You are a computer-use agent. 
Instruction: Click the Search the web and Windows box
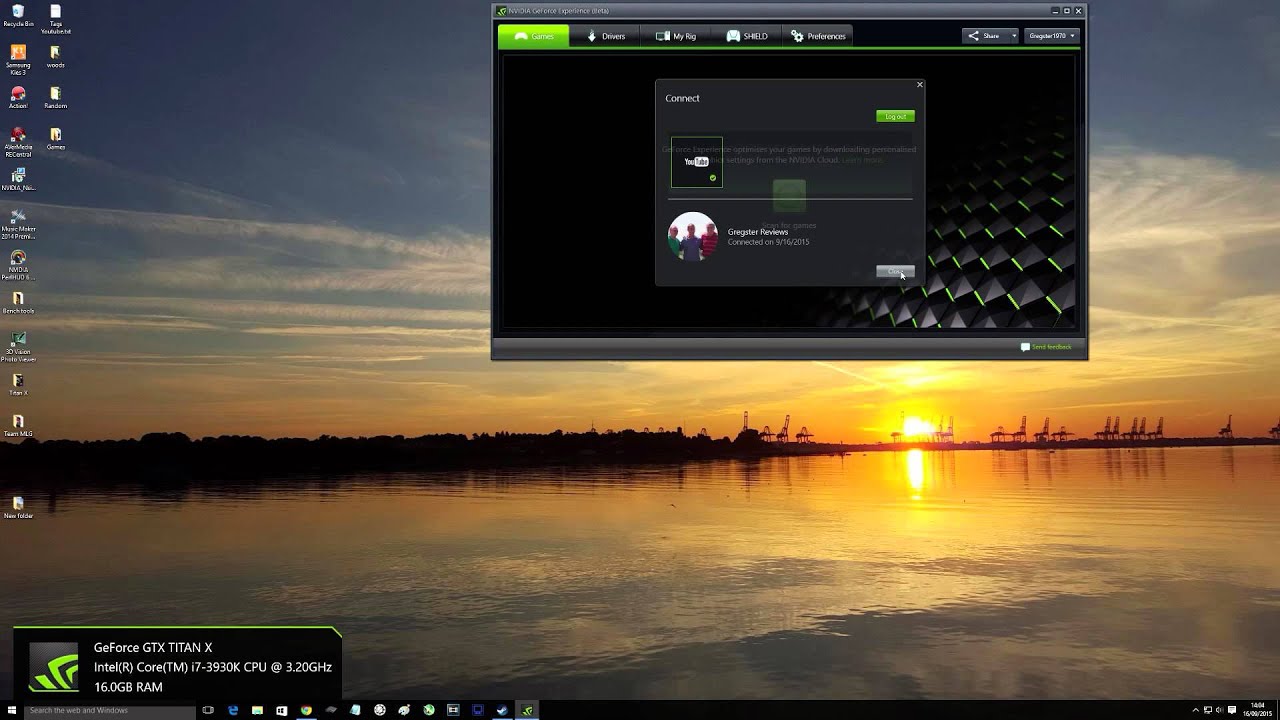point(110,710)
